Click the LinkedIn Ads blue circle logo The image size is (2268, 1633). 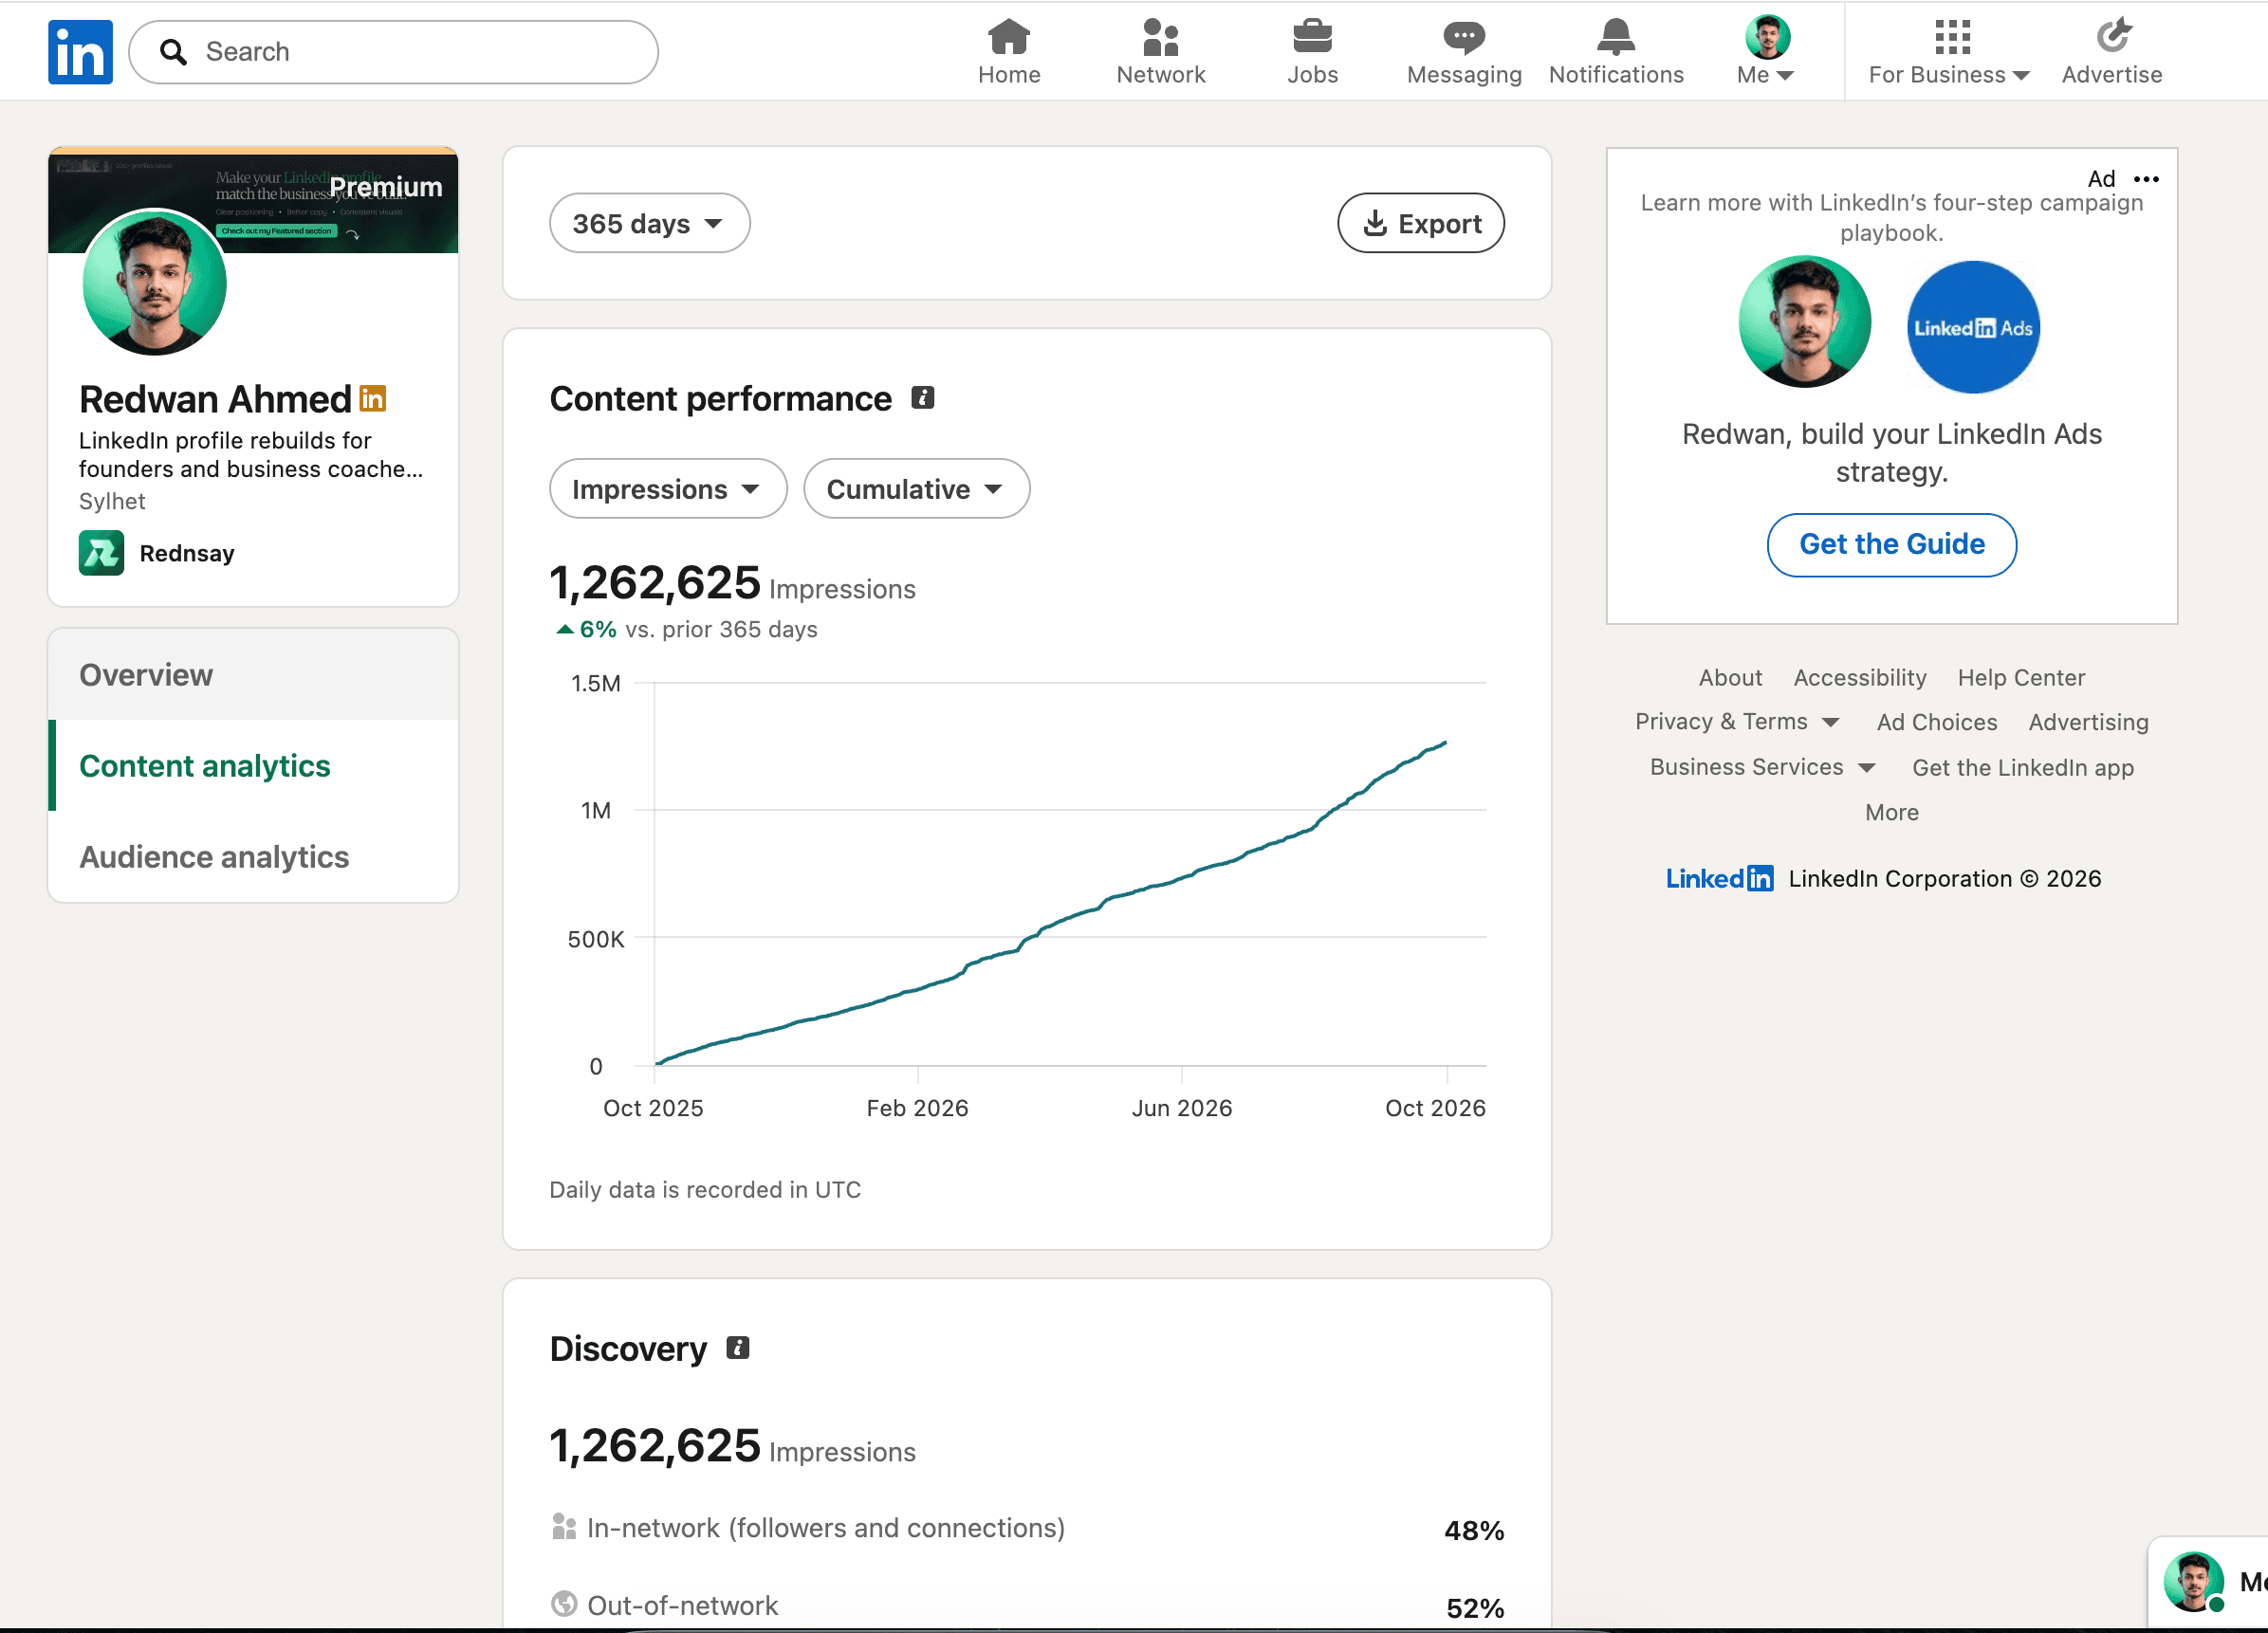(x=1973, y=327)
